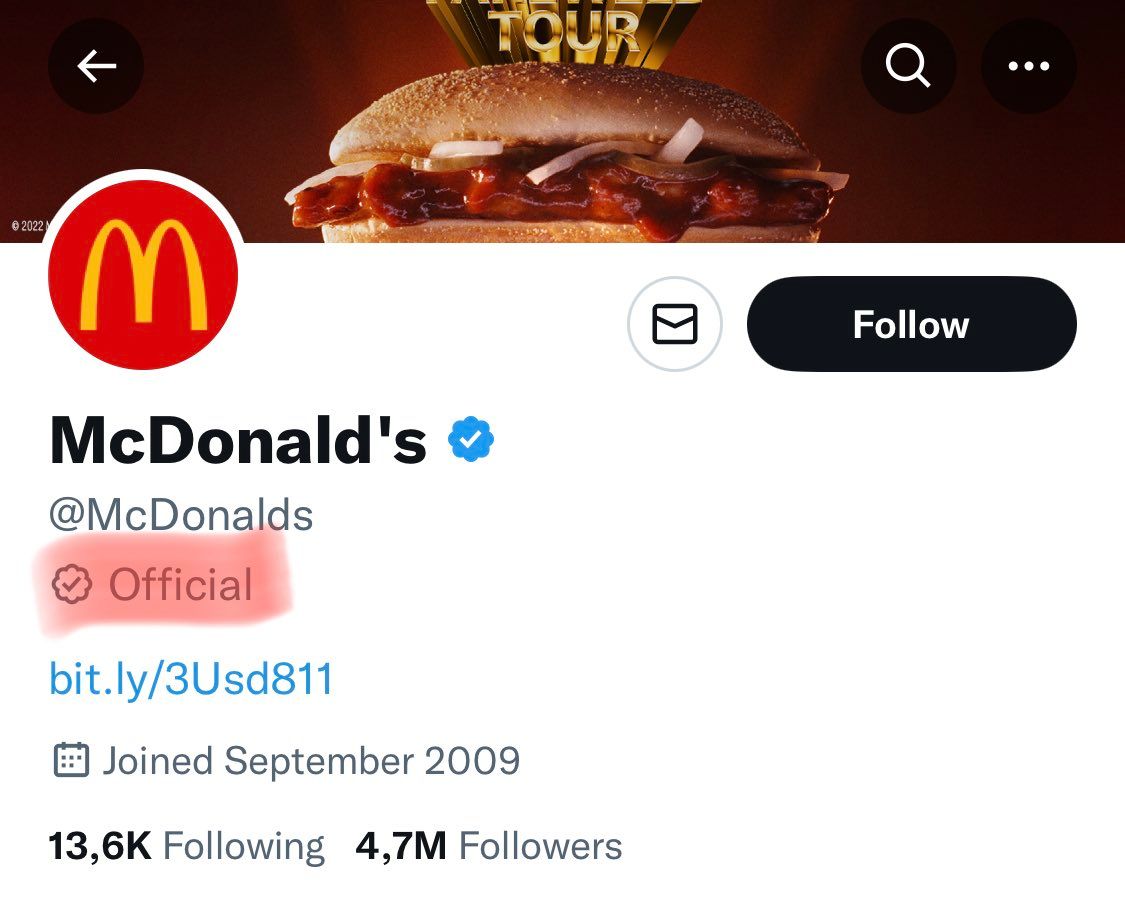Screen dimensions: 1125x908
Task: Click the McDonald's display name
Action: click(x=238, y=440)
